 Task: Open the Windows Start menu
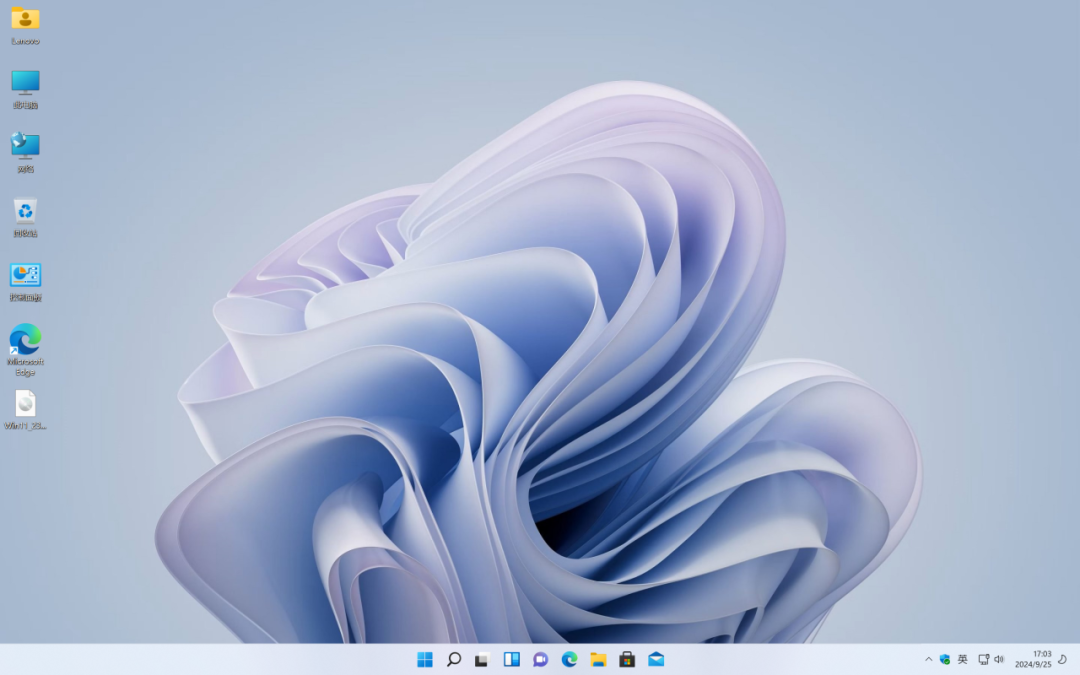click(425, 660)
